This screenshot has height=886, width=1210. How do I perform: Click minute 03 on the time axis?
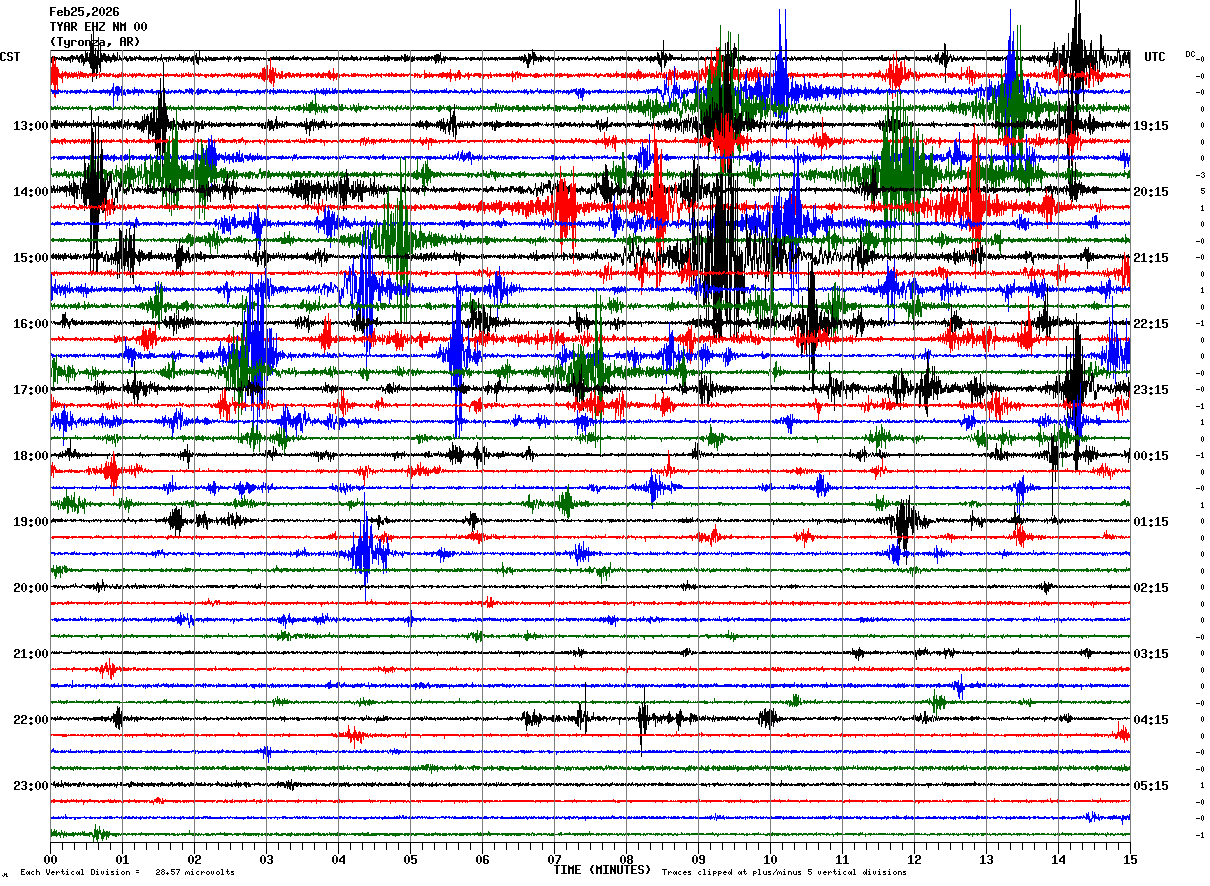[x=267, y=859]
